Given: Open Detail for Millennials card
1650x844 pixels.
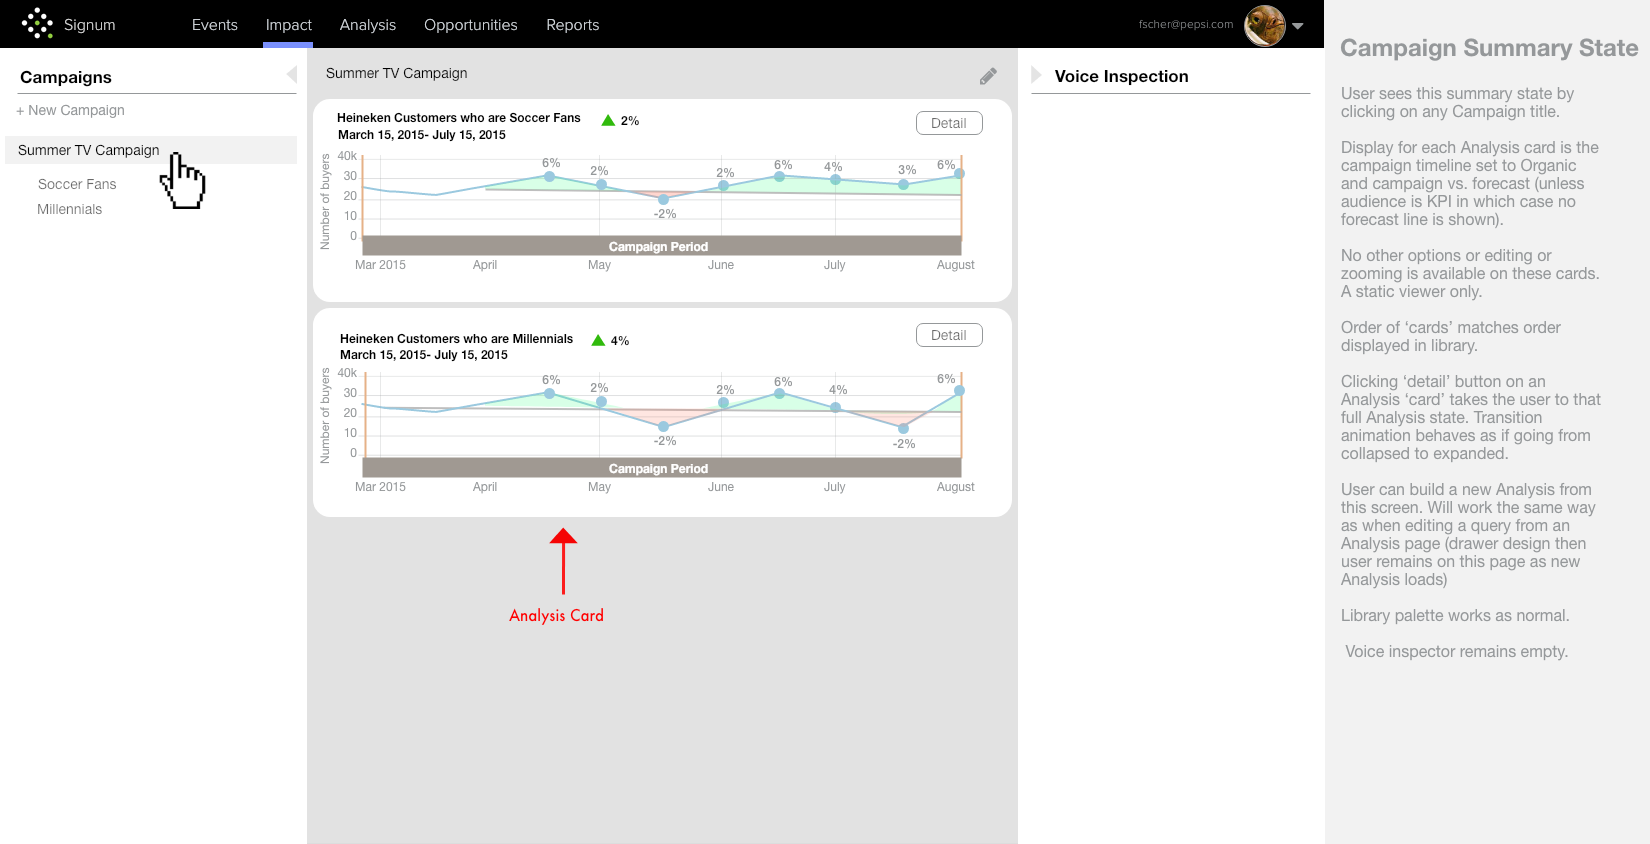Looking at the screenshot, I should [x=949, y=335].
